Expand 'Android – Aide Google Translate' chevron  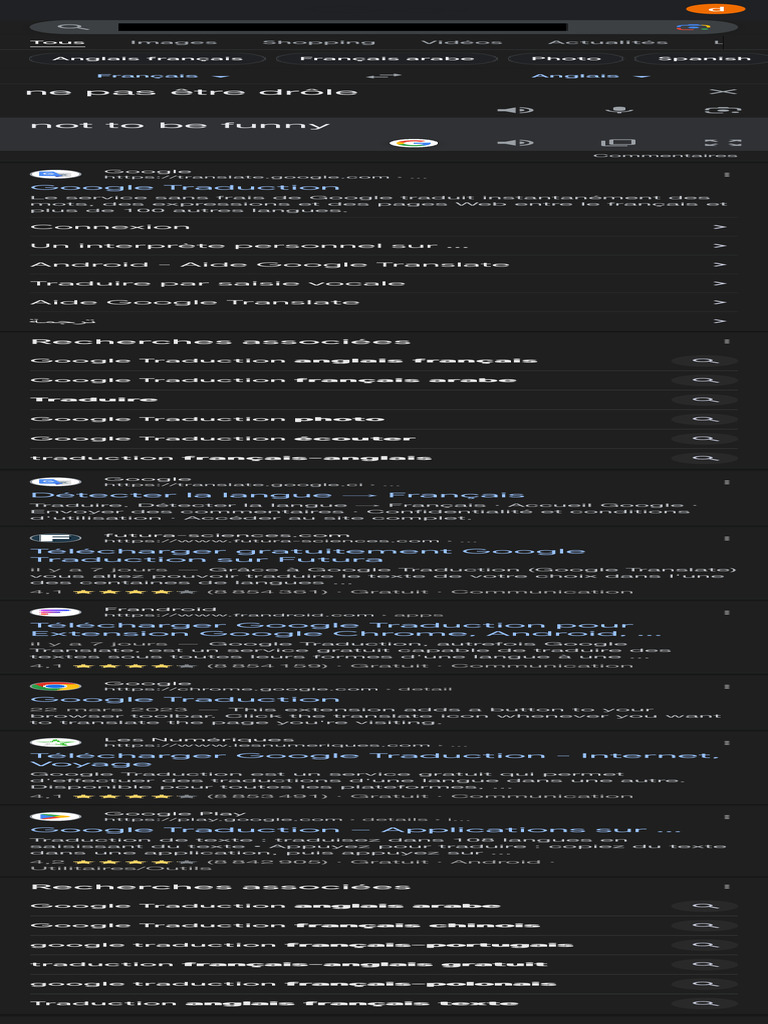click(x=719, y=265)
